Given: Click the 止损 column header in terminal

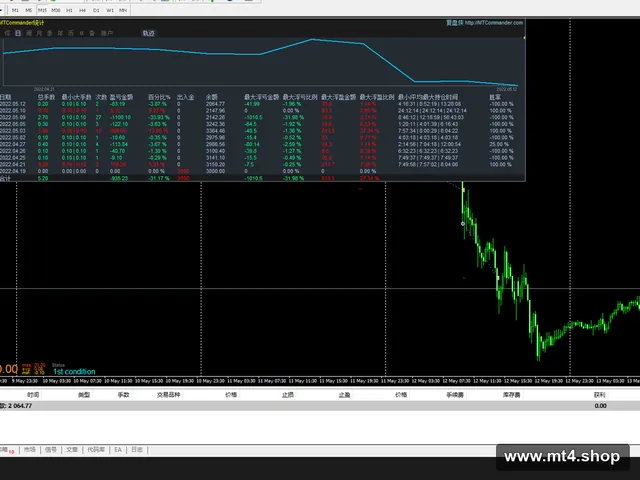Looking at the screenshot, I should tap(288, 395).
